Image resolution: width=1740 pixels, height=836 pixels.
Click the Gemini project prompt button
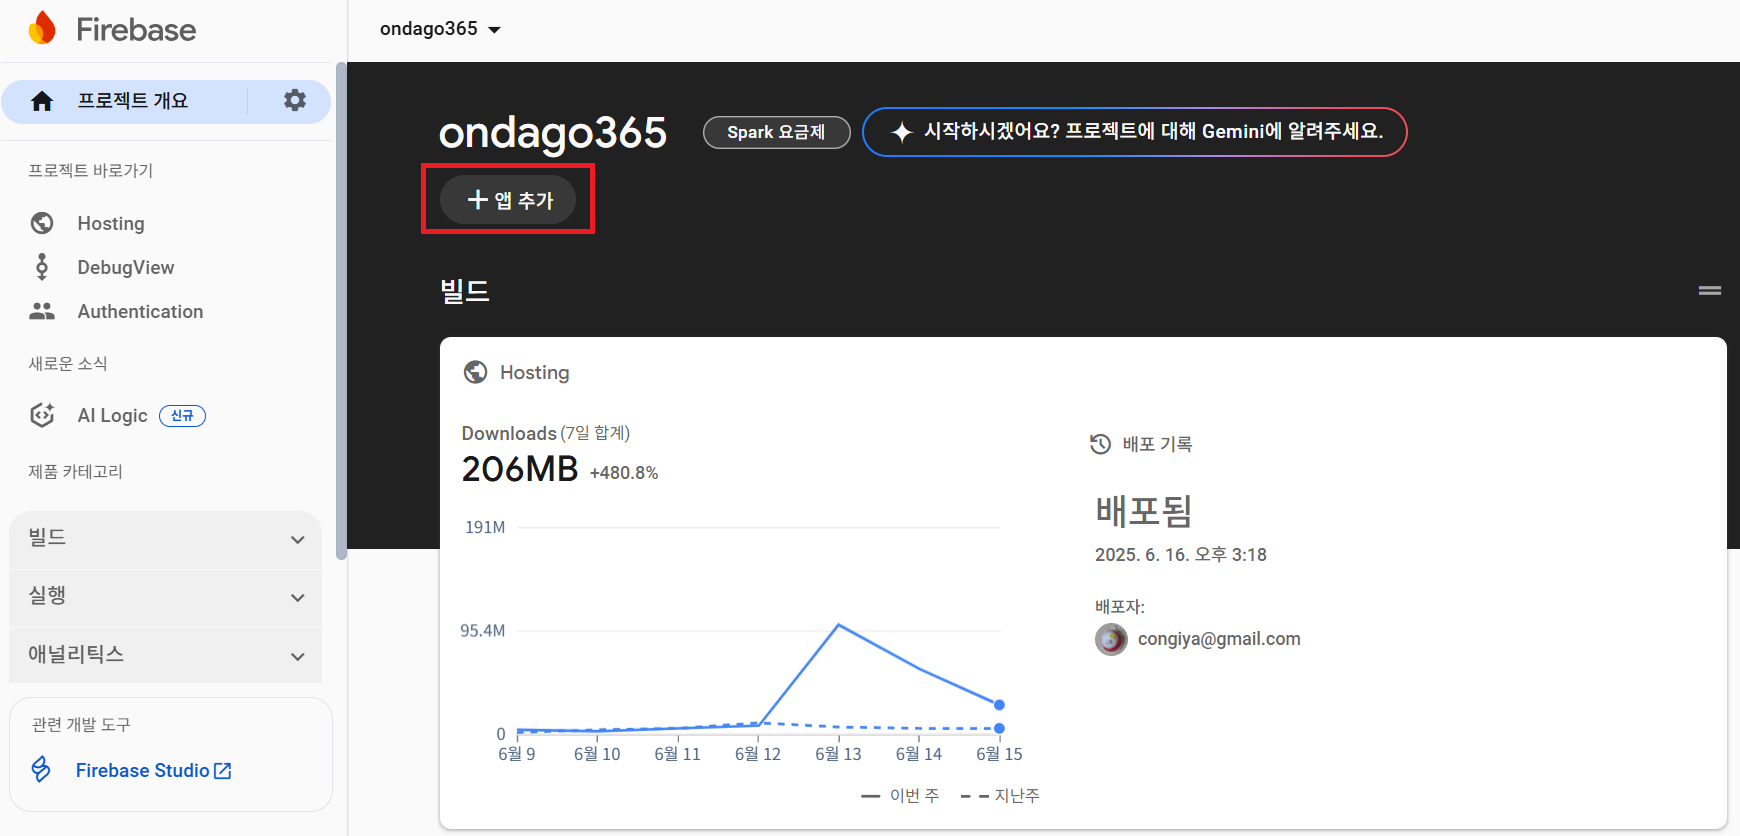(1134, 132)
